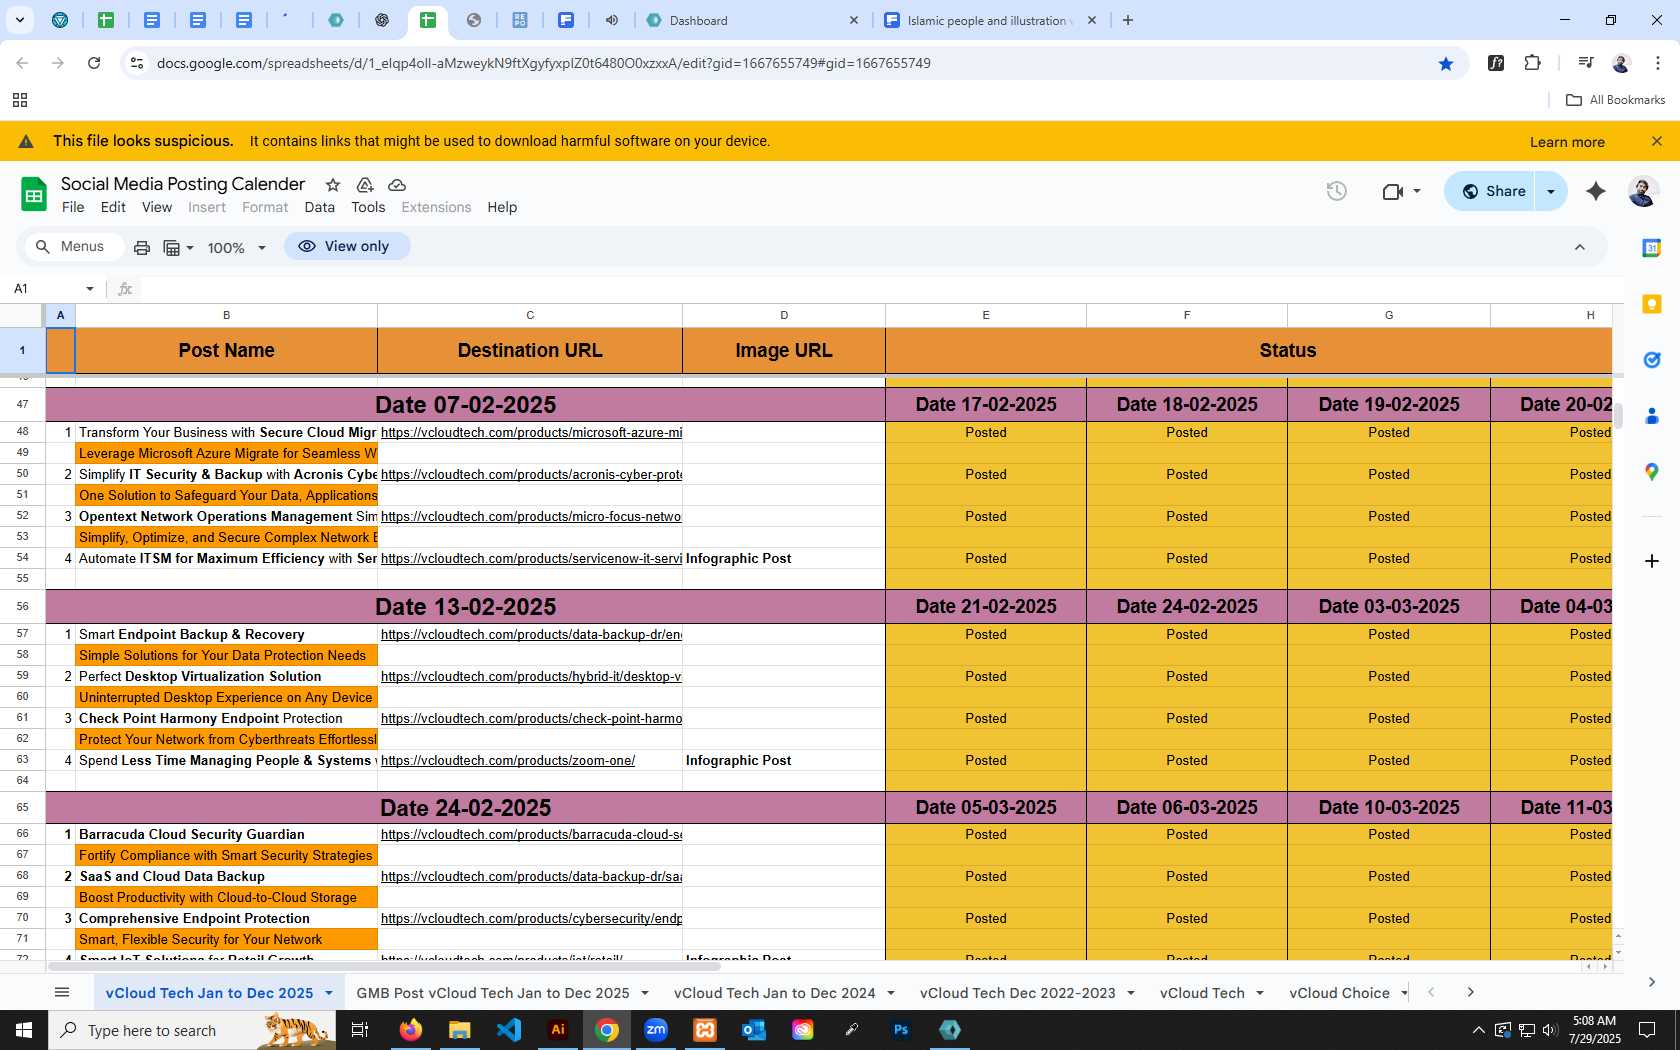Switch to GMB Post vCloud Tech sheet tab
The image size is (1680, 1050).
(493, 993)
